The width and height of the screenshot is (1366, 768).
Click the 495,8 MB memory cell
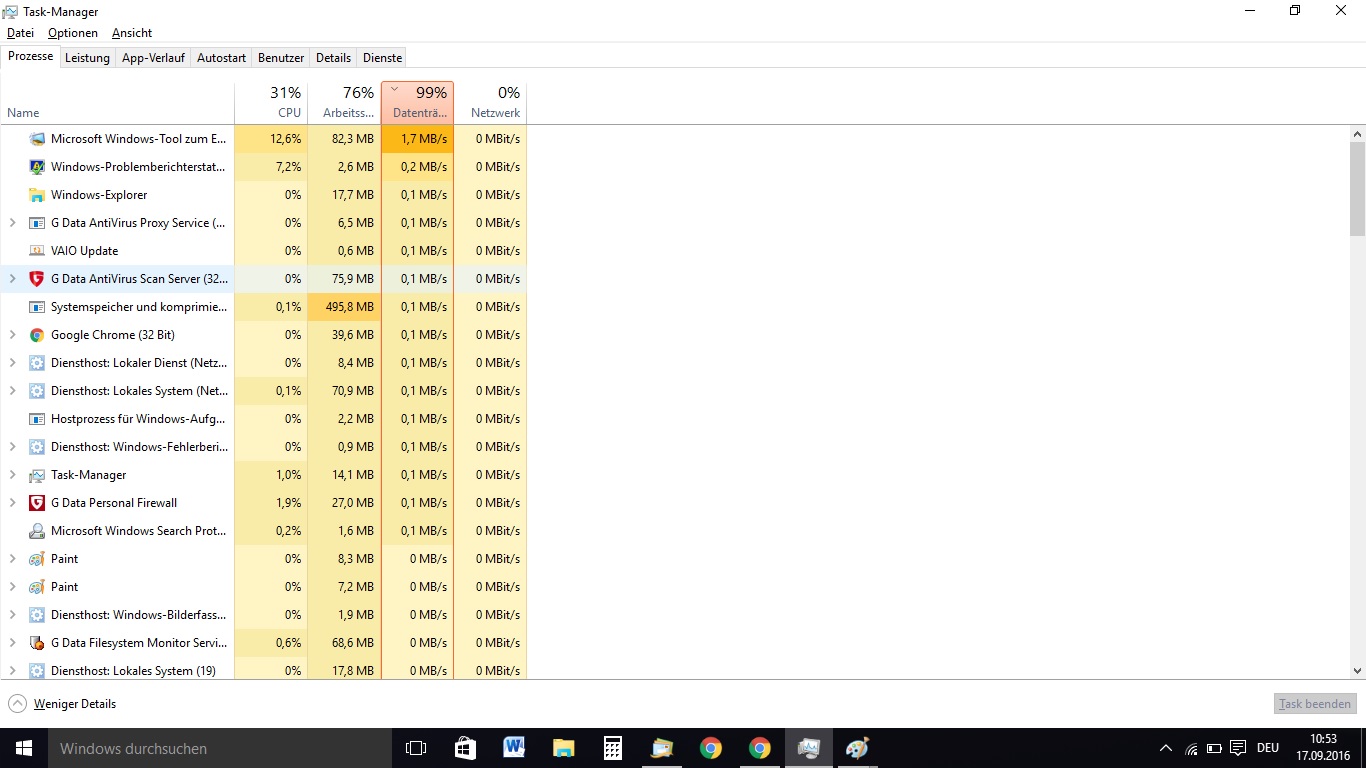tap(344, 307)
